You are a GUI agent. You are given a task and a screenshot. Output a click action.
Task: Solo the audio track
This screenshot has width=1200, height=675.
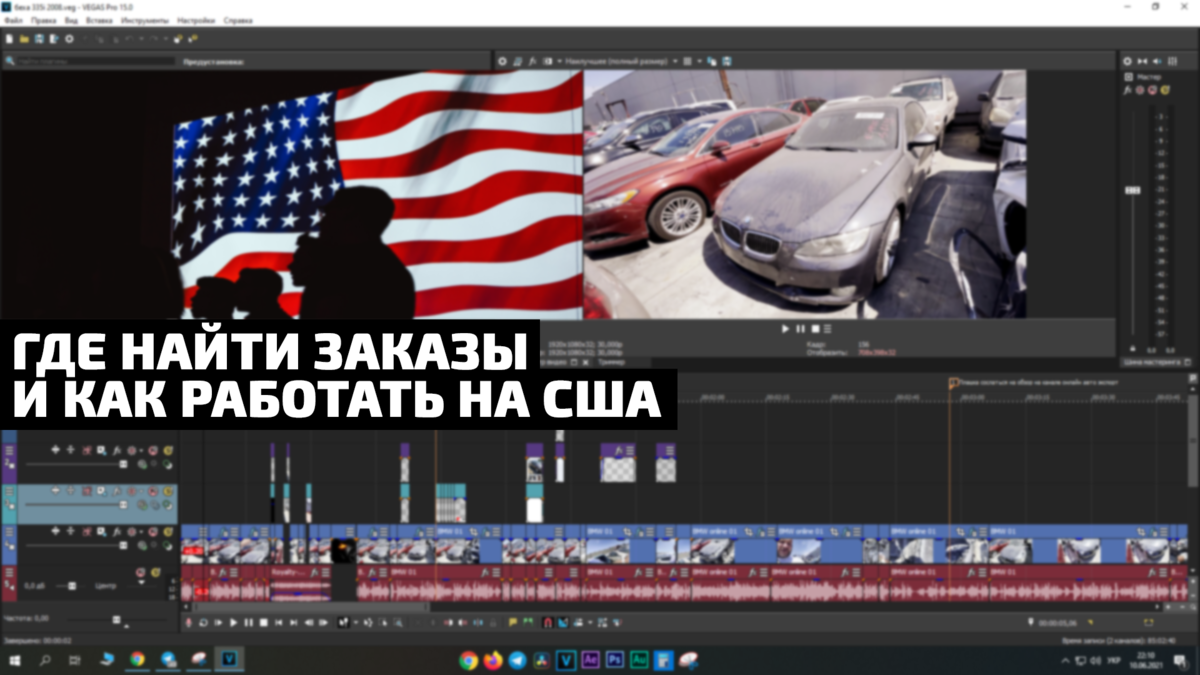pos(156,572)
